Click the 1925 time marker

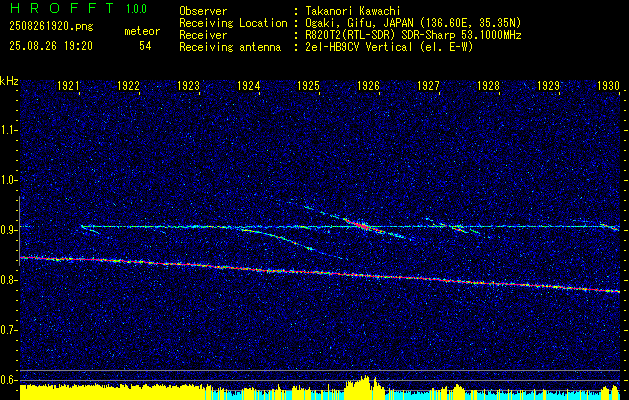(308, 85)
